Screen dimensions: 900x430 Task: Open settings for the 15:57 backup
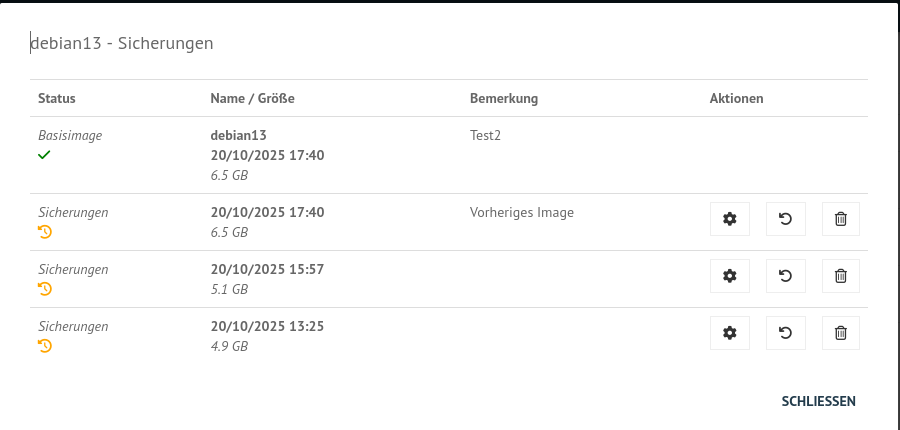pyautogui.click(x=729, y=276)
